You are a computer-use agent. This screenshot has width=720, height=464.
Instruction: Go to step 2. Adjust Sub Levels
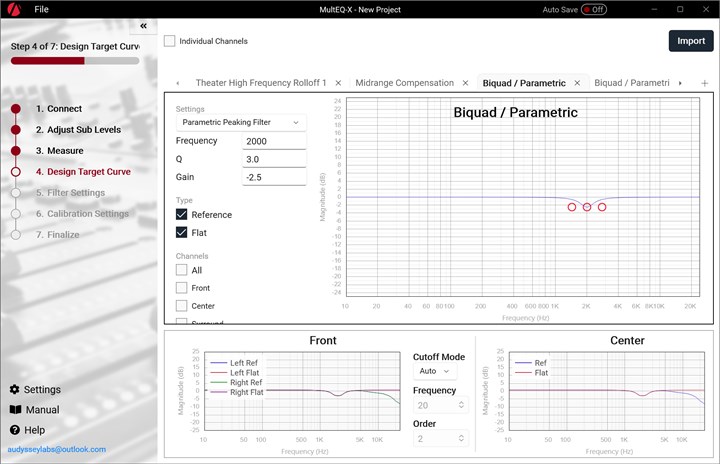tap(79, 130)
